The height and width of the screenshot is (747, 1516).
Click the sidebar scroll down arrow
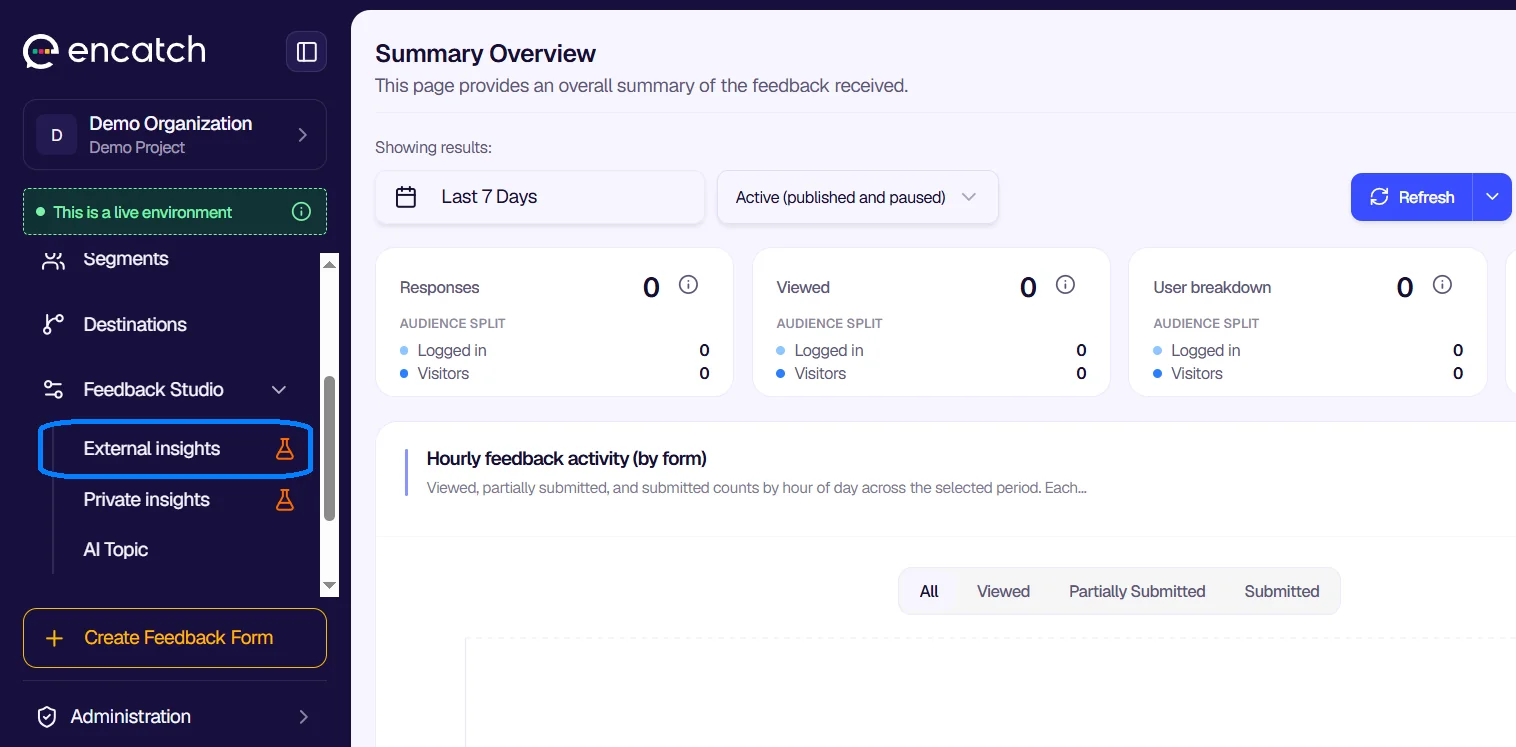click(x=329, y=586)
